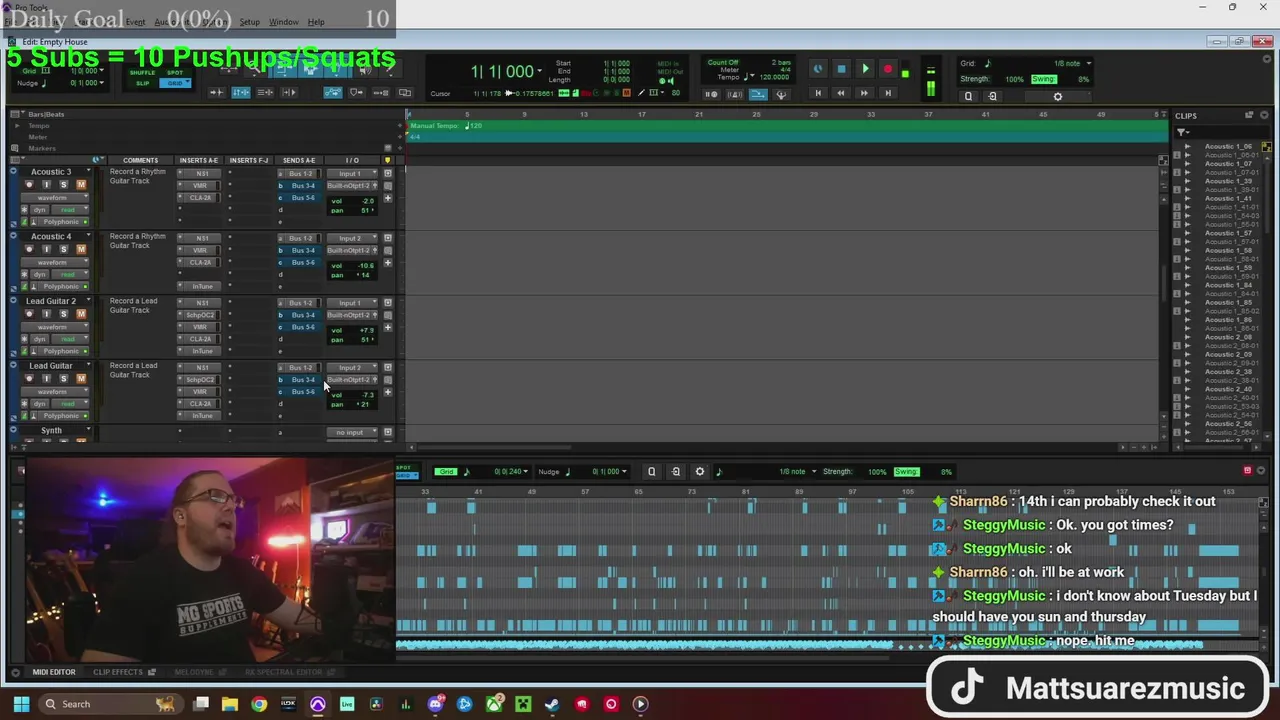Image resolution: width=1280 pixels, height=720 pixels.
Task: Open Lead Guitar 2 SchpOC2 insert
Action: pyautogui.click(x=201, y=315)
